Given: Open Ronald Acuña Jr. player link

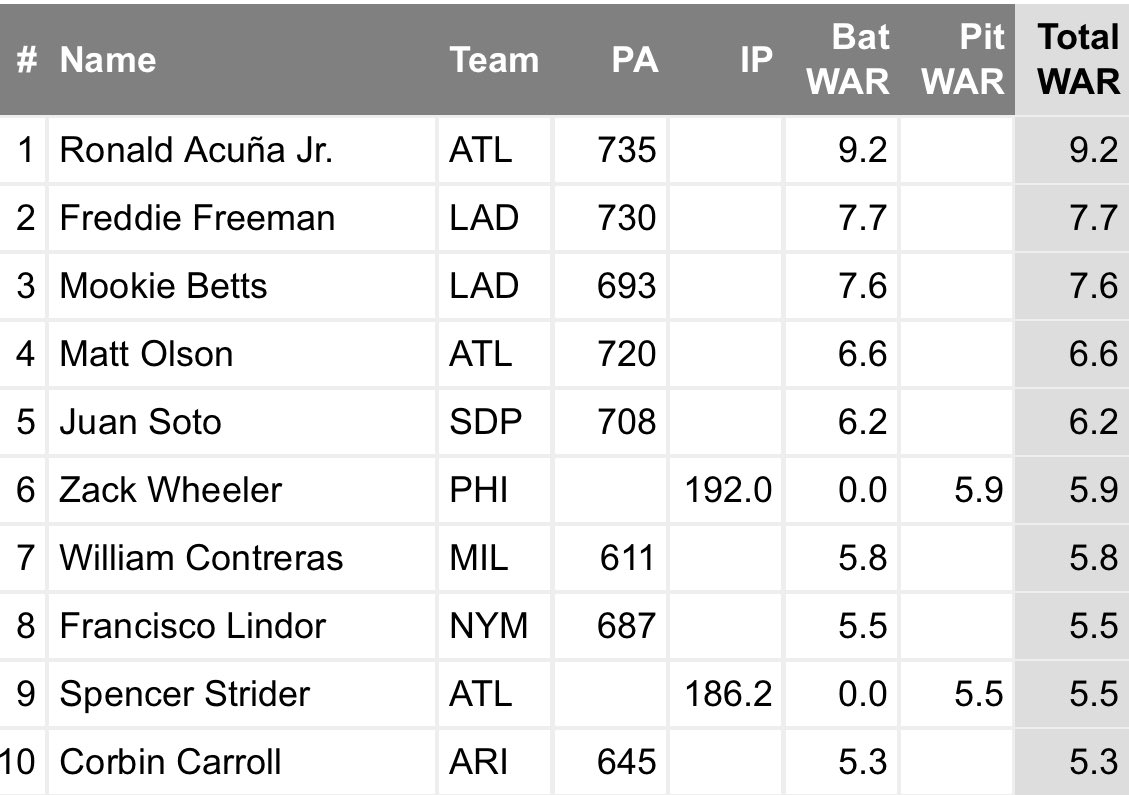Looking at the screenshot, I should (x=196, y=150).
